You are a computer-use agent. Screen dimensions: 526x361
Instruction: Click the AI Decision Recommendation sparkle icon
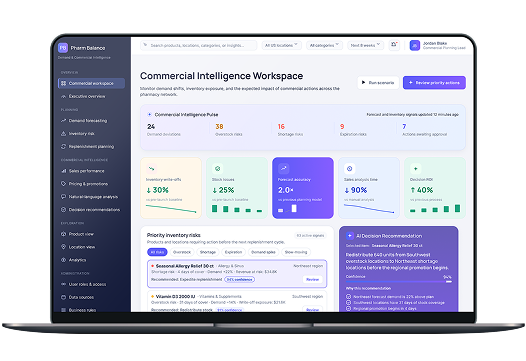(x=350, y=236)
